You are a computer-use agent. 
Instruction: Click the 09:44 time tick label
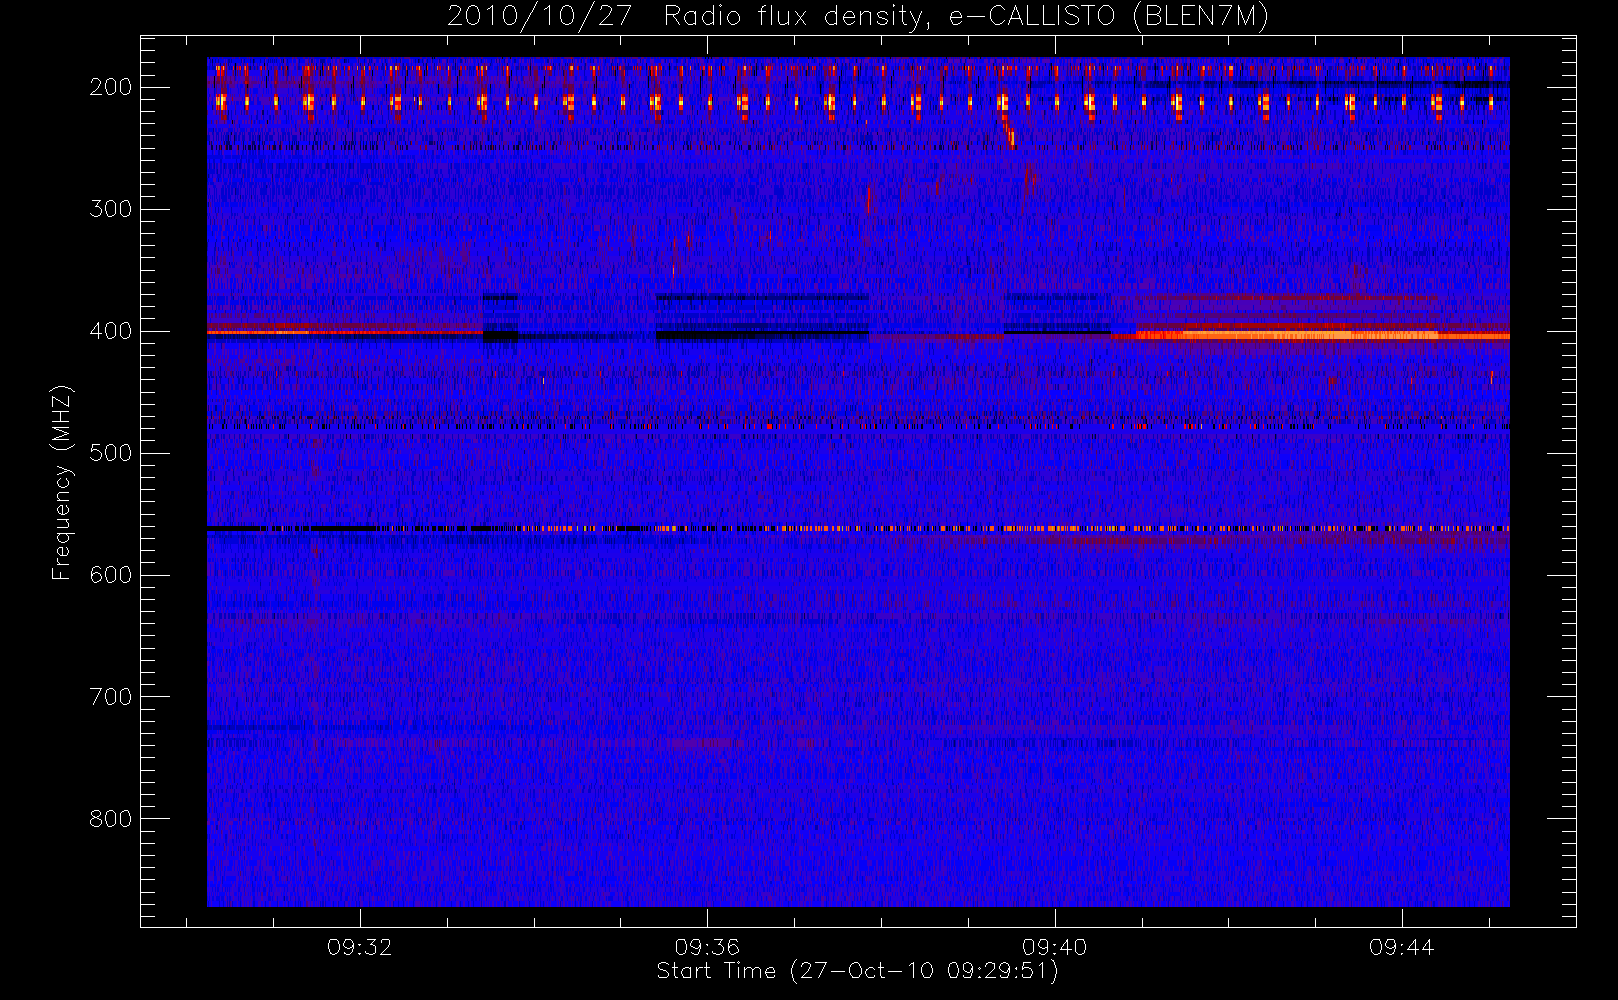pos(1402,947)
